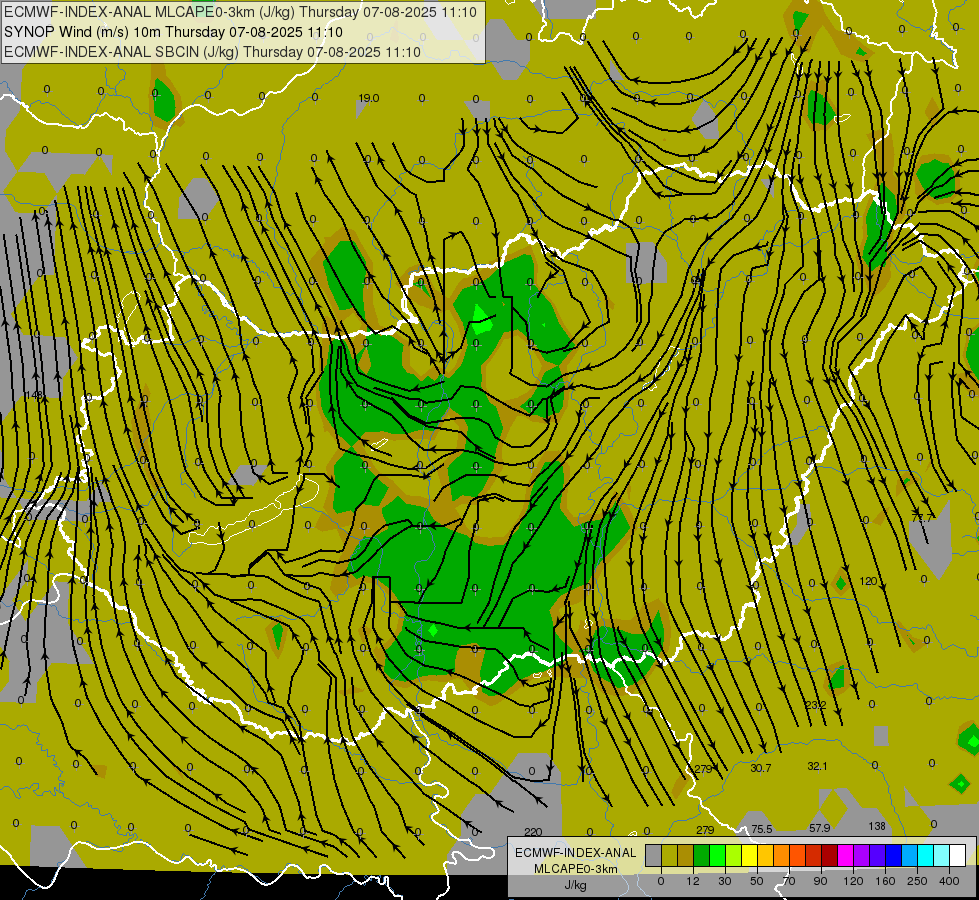
Task: Click the 220 value on the map
Action: click(x=533, y=832)
